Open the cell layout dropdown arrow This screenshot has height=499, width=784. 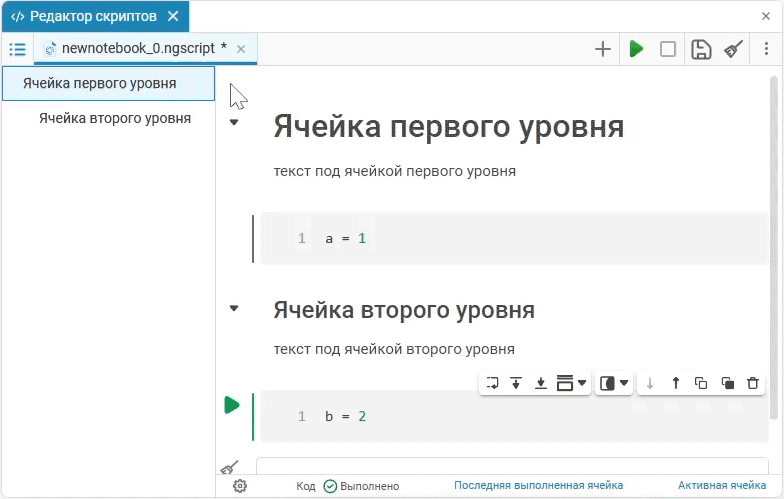tap(582, 383)
